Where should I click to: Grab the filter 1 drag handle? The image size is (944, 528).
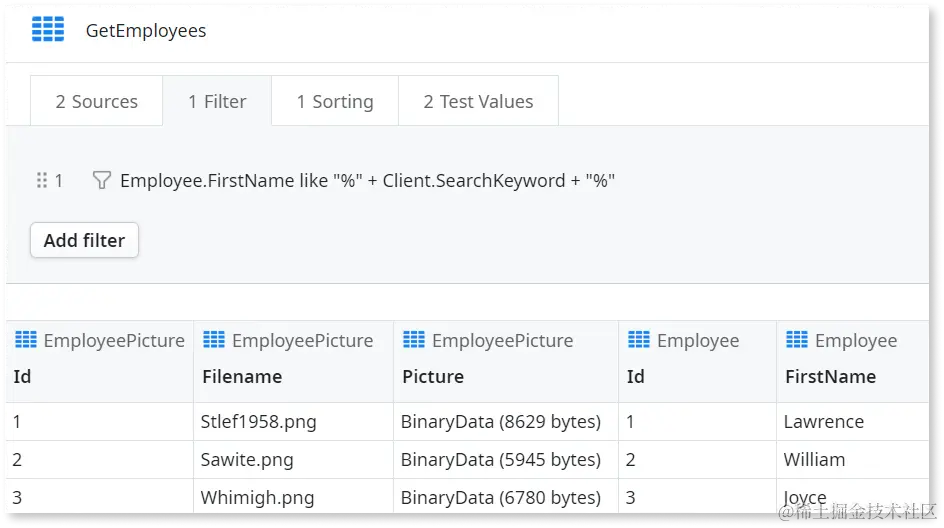tap(42, 180)
